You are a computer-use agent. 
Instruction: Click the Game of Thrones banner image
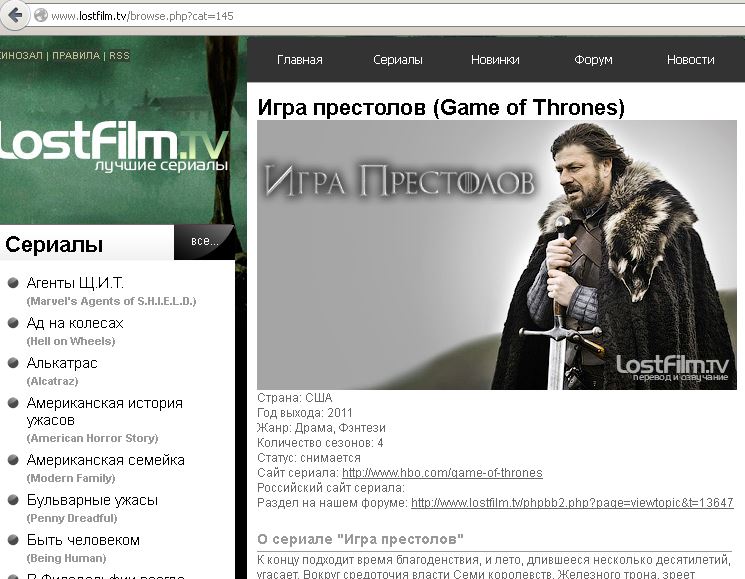tap(496, 255)
